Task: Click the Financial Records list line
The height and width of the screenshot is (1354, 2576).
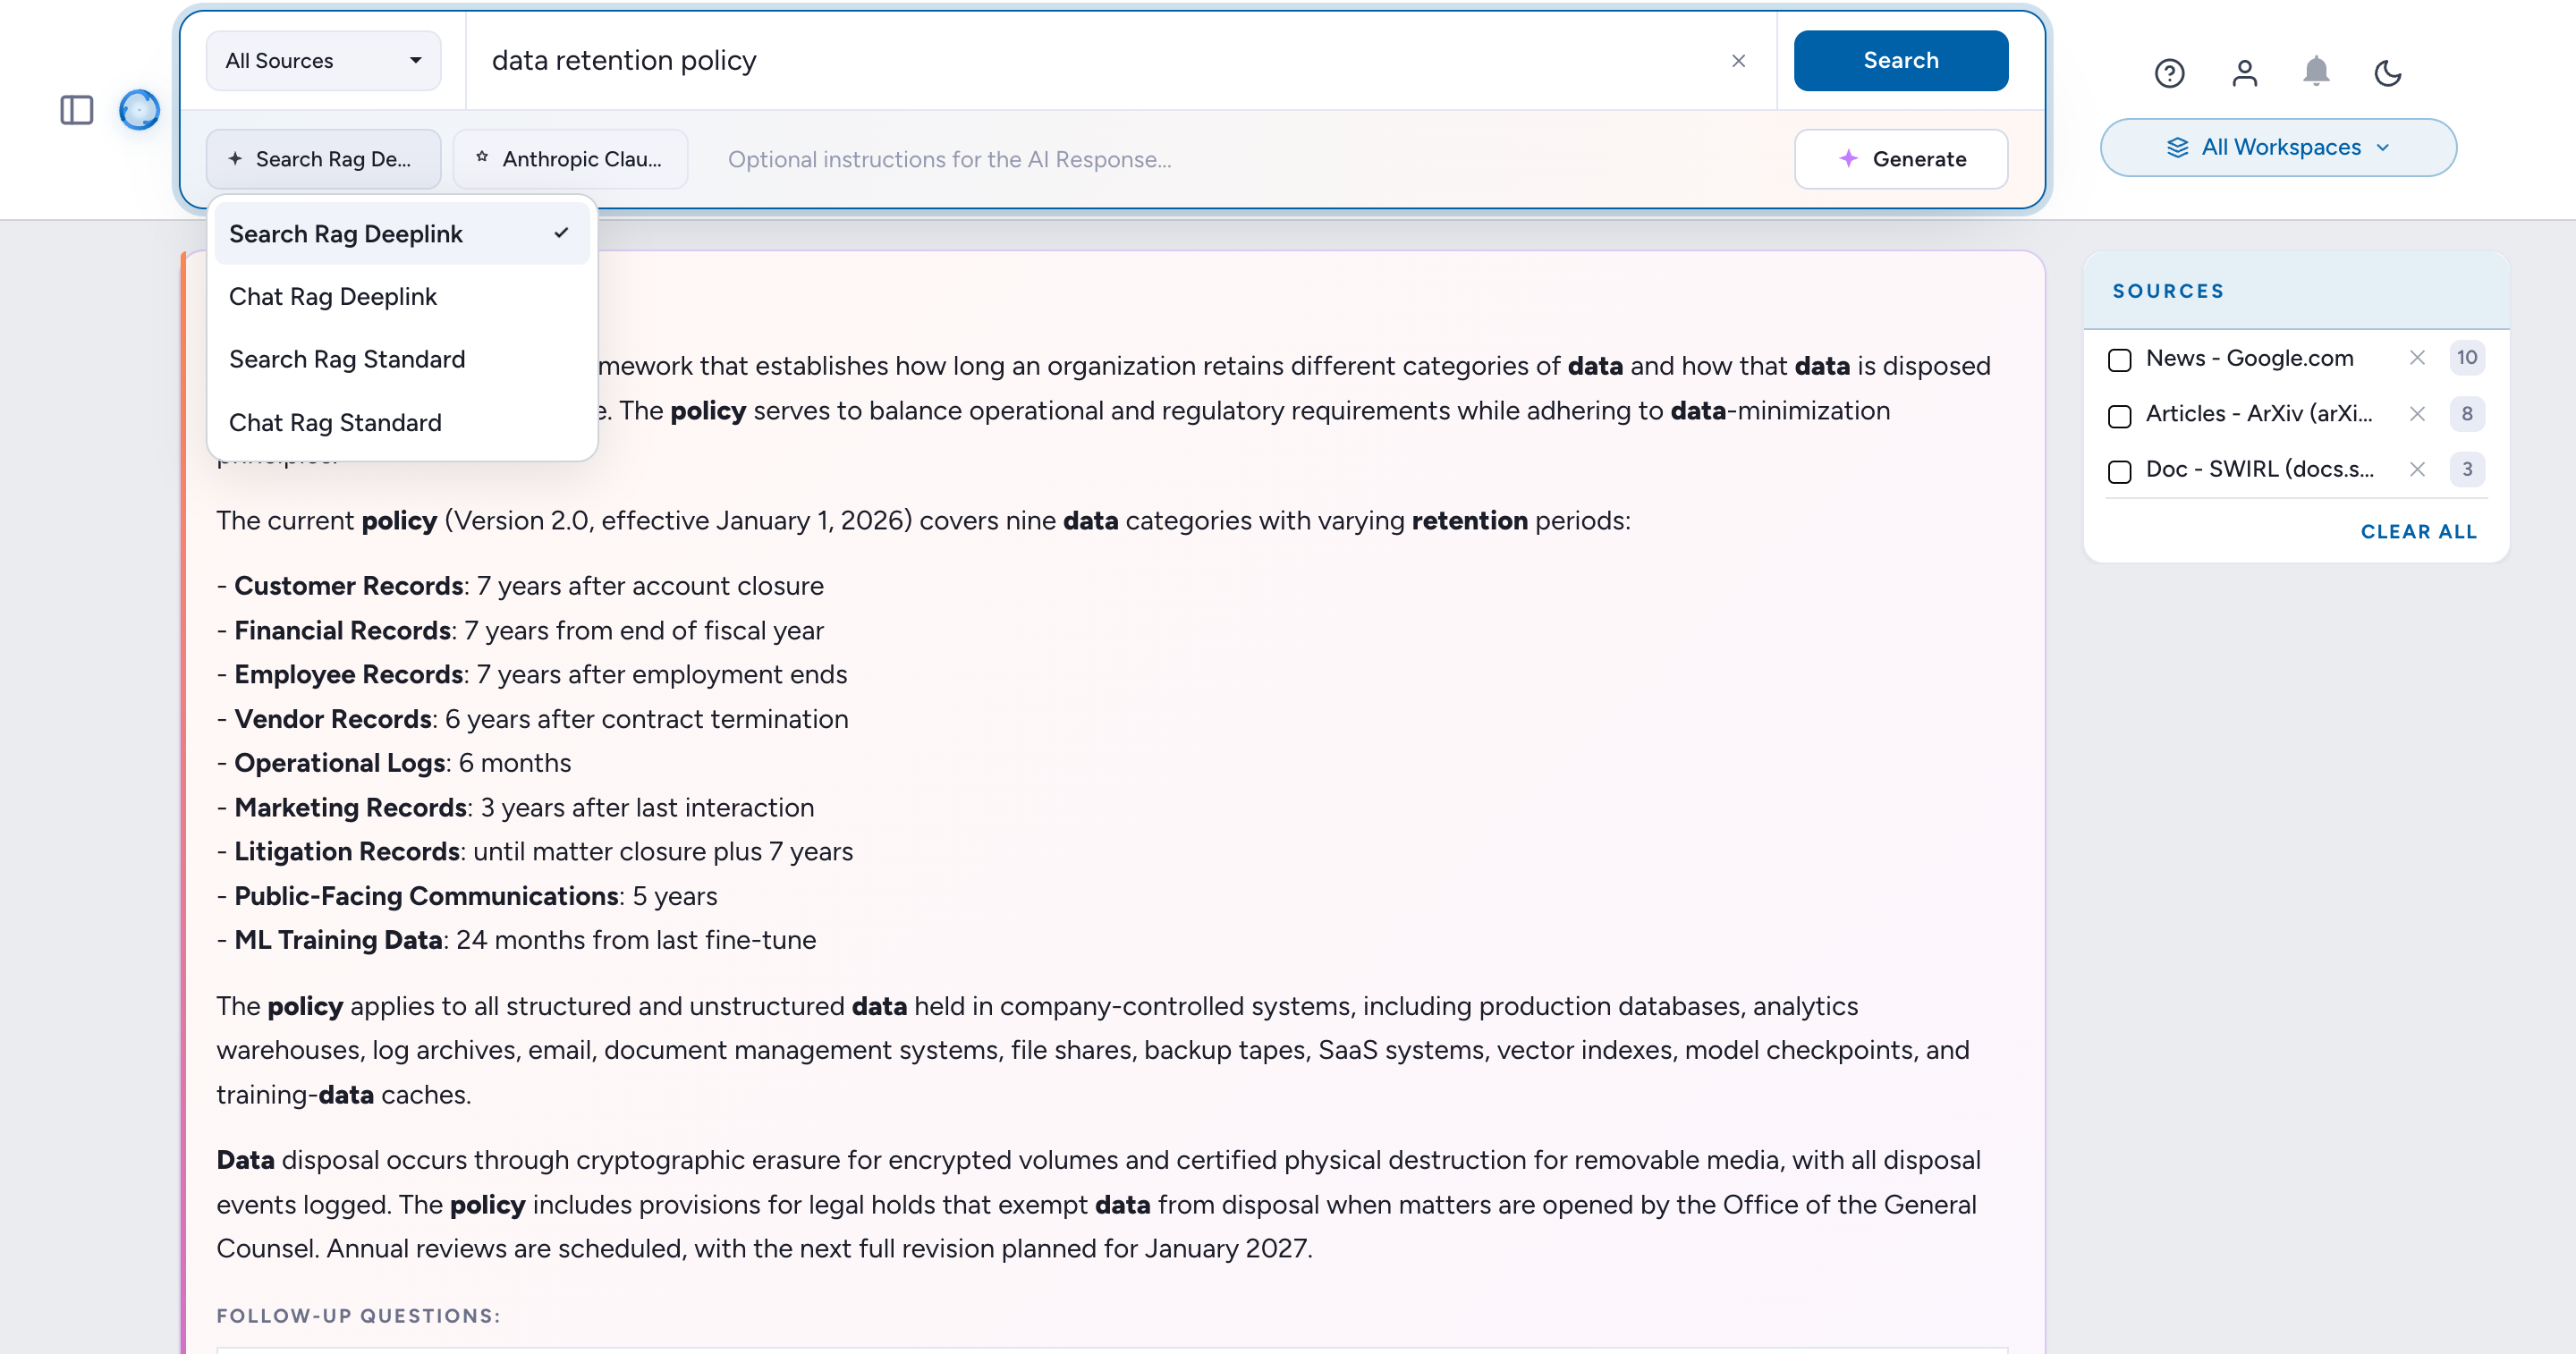Action: [520, 631]
